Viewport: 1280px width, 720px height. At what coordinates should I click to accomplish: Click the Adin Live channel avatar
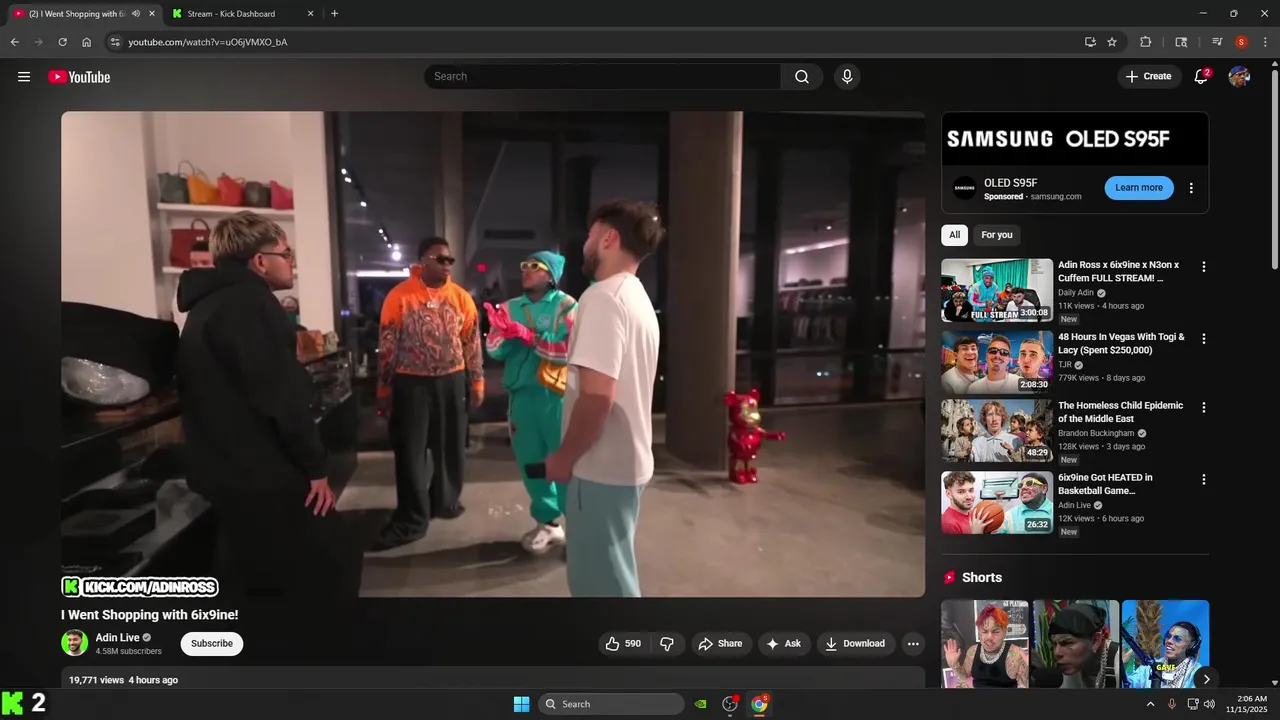[x=74, y=643]
